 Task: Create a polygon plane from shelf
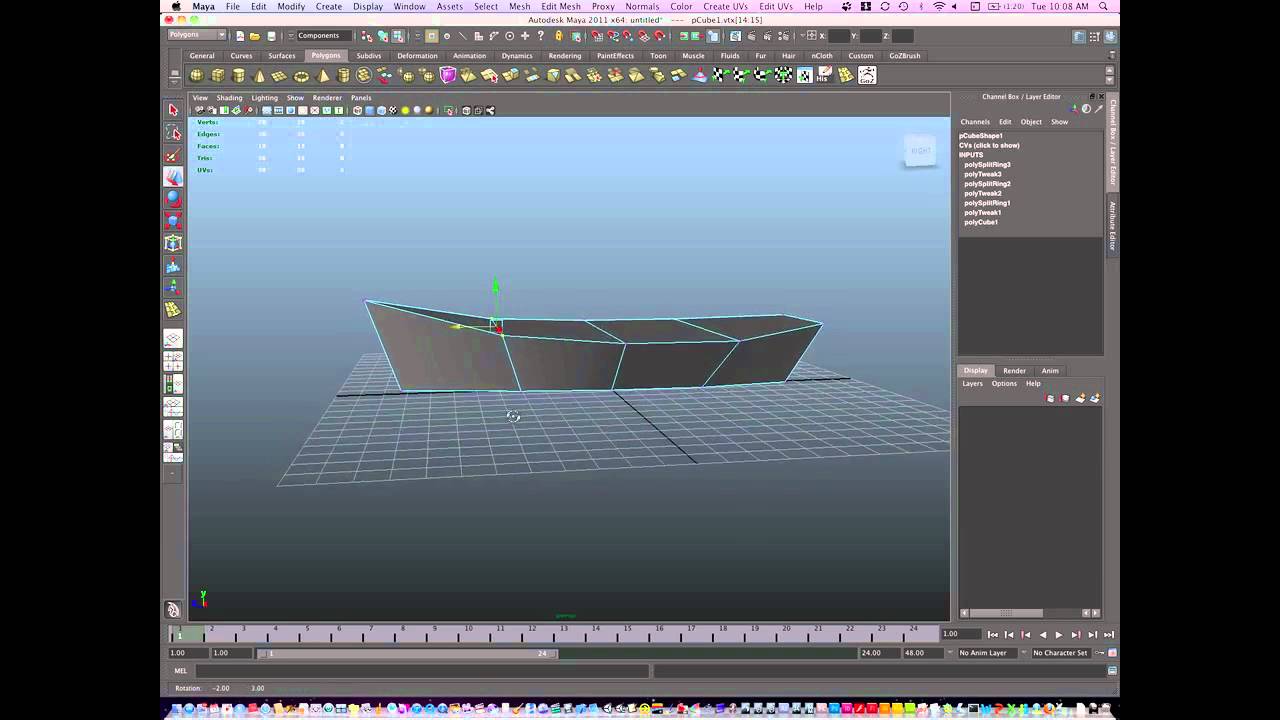280,75
